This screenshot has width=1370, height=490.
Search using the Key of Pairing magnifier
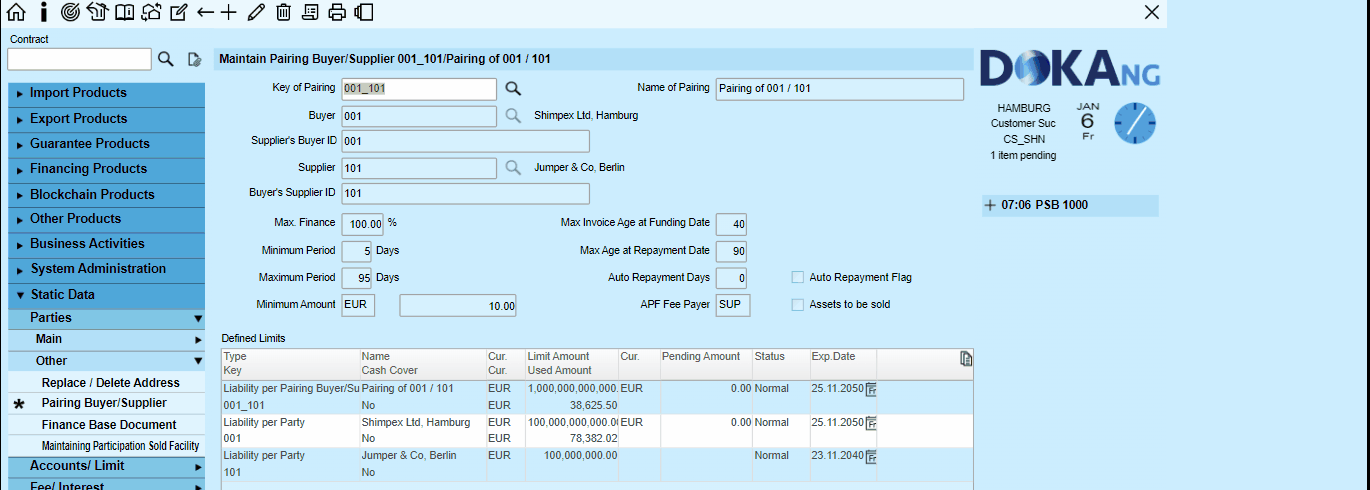pos(513,89)
